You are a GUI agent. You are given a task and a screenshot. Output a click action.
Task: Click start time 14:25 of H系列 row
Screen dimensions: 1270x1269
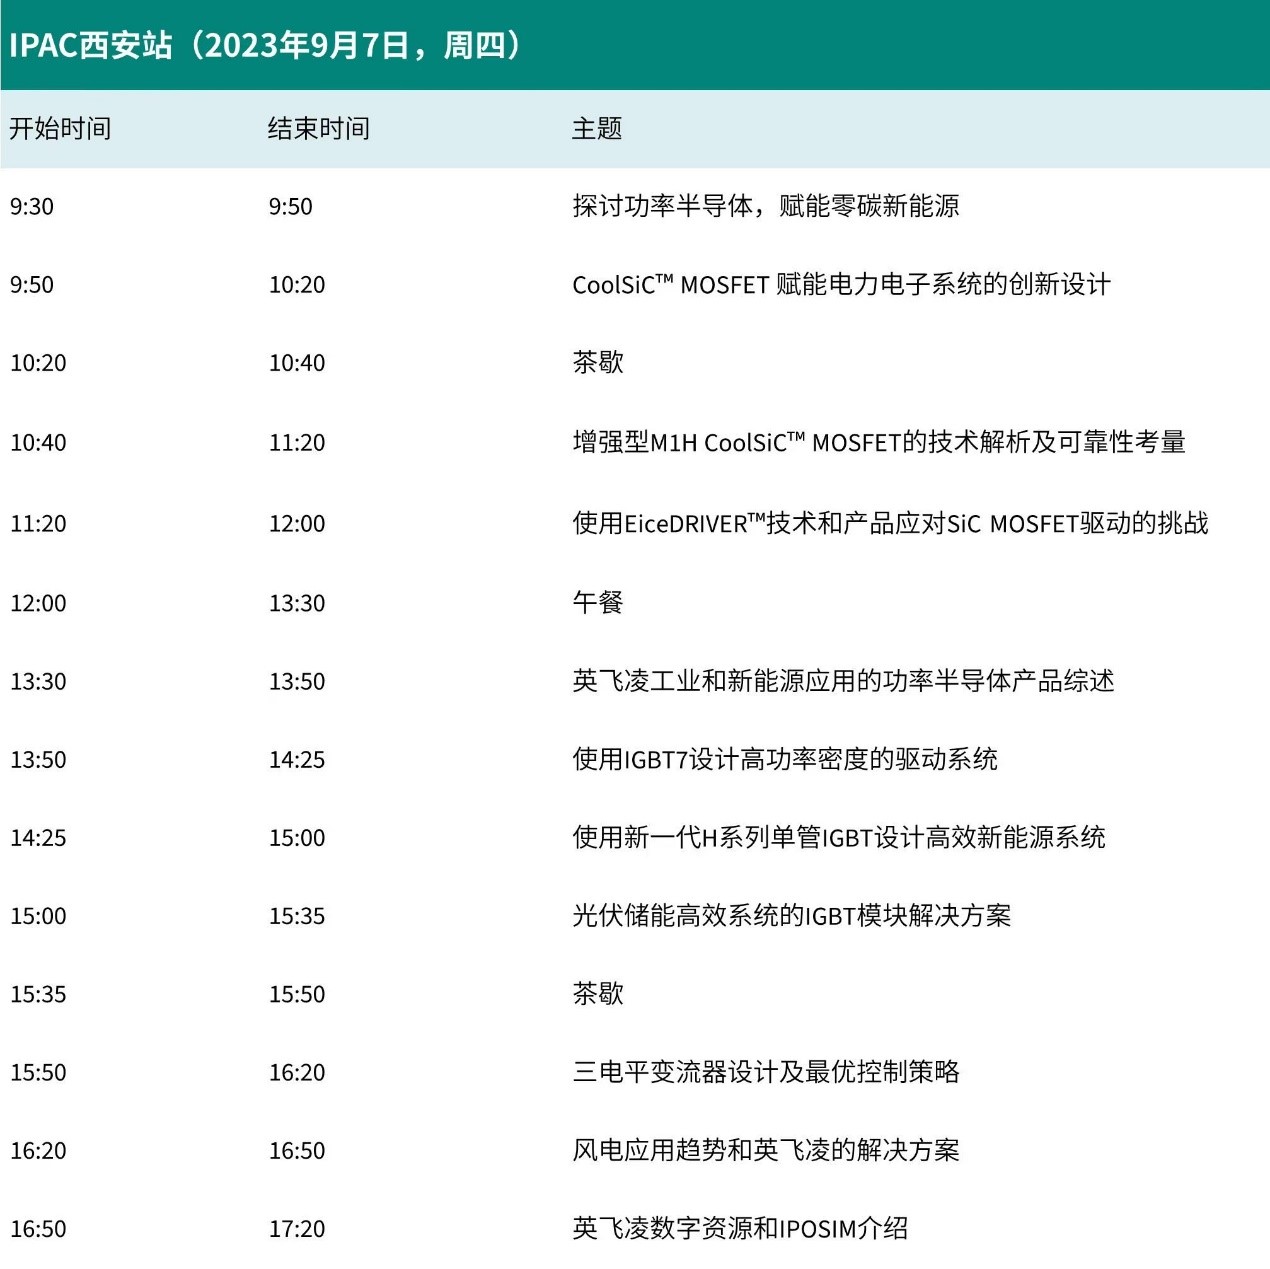tap(38, 838)
